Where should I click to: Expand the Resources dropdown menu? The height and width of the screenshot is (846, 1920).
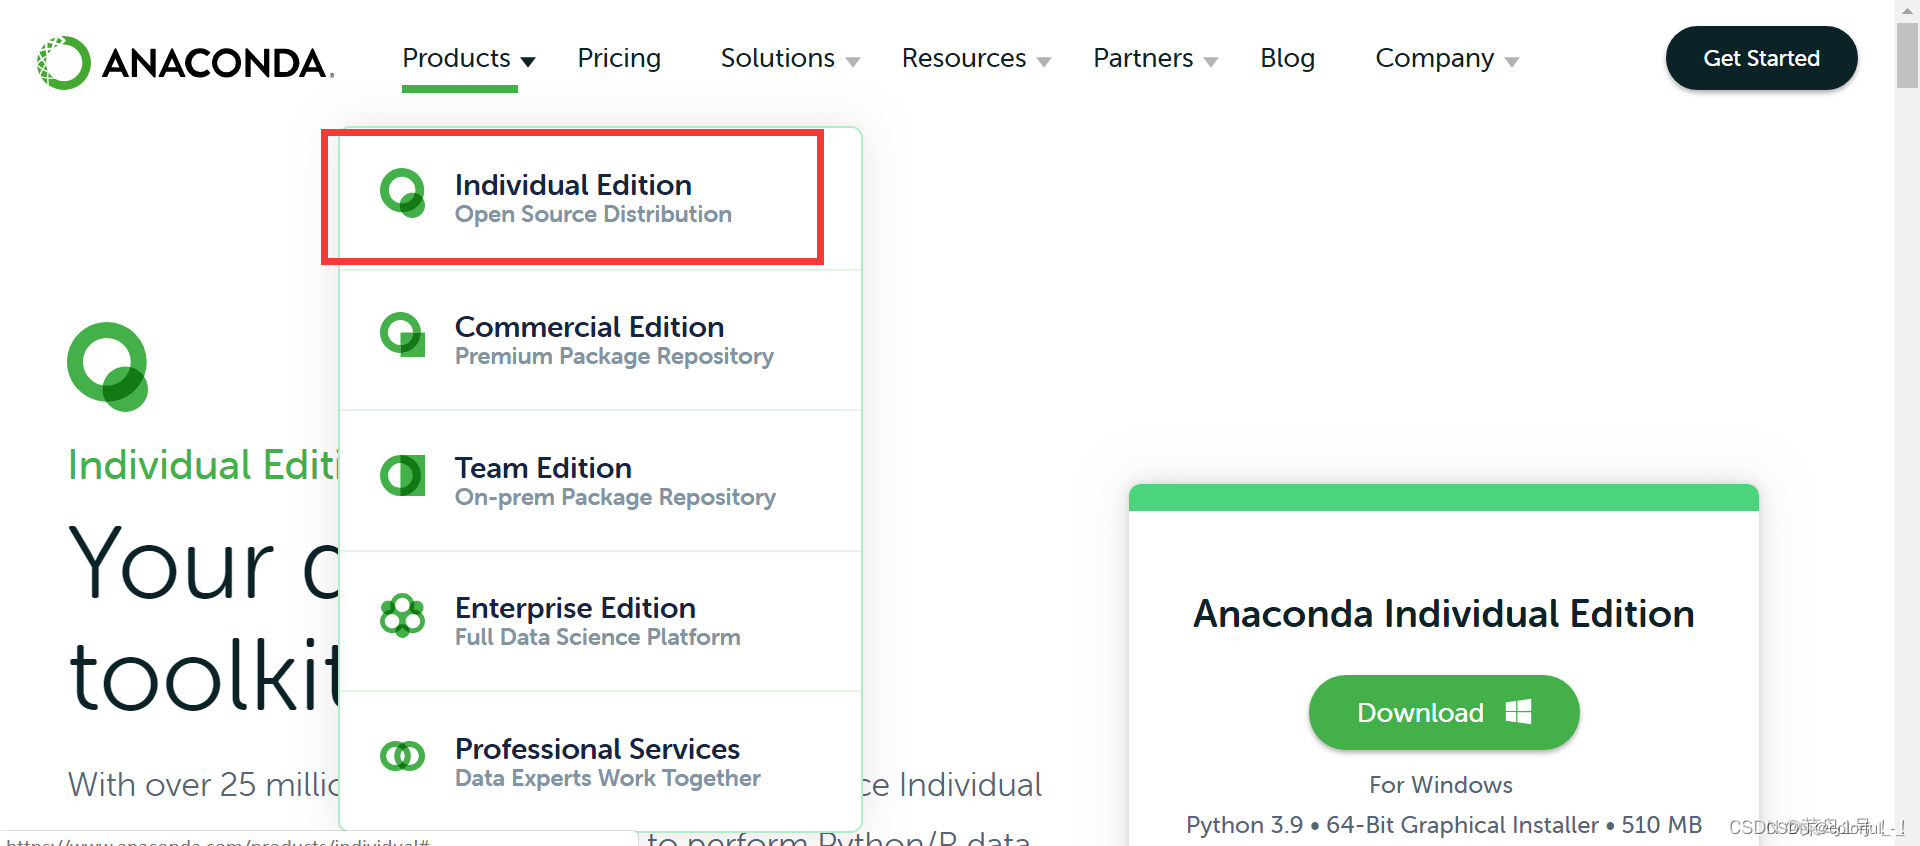coord(976,59)
